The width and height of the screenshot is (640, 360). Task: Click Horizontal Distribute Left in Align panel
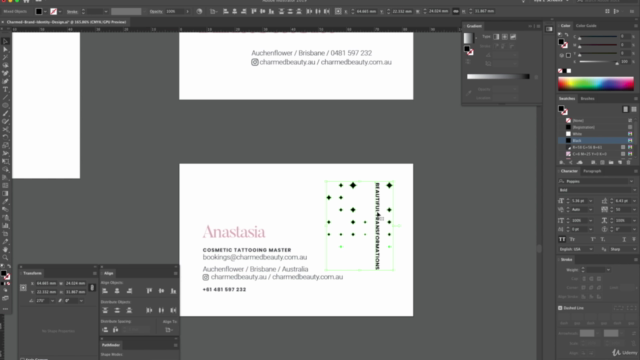(149, 311)
